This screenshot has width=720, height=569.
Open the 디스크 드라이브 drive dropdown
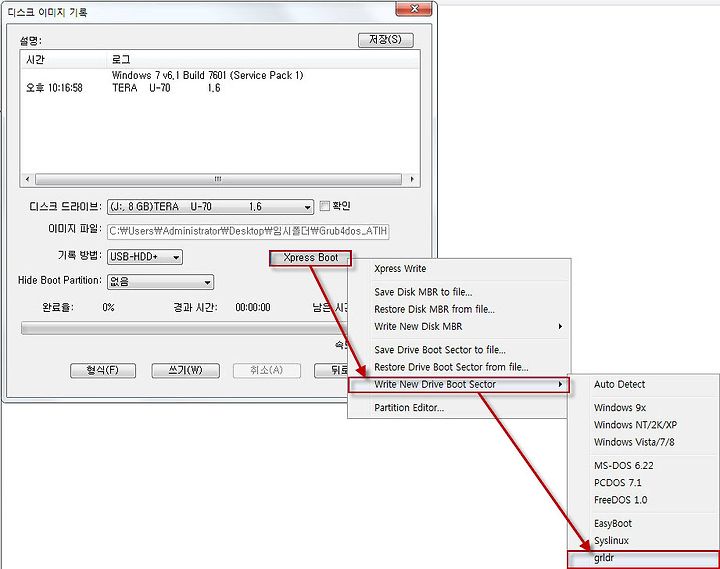[210, 207]
